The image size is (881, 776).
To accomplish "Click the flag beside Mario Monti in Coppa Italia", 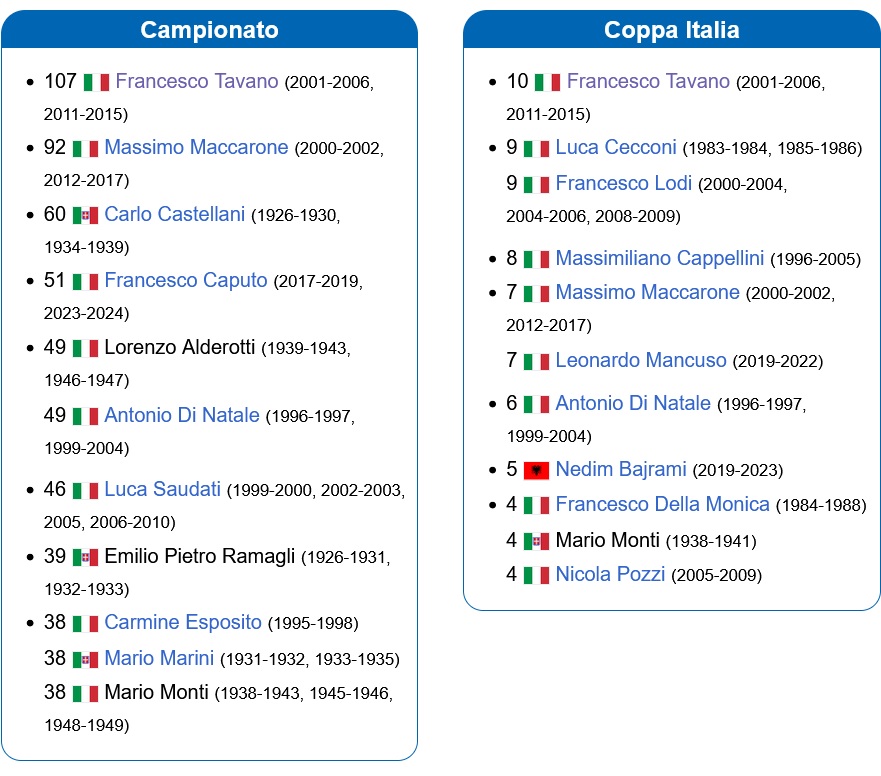I will pyautogui.click(x=536, y=542).
